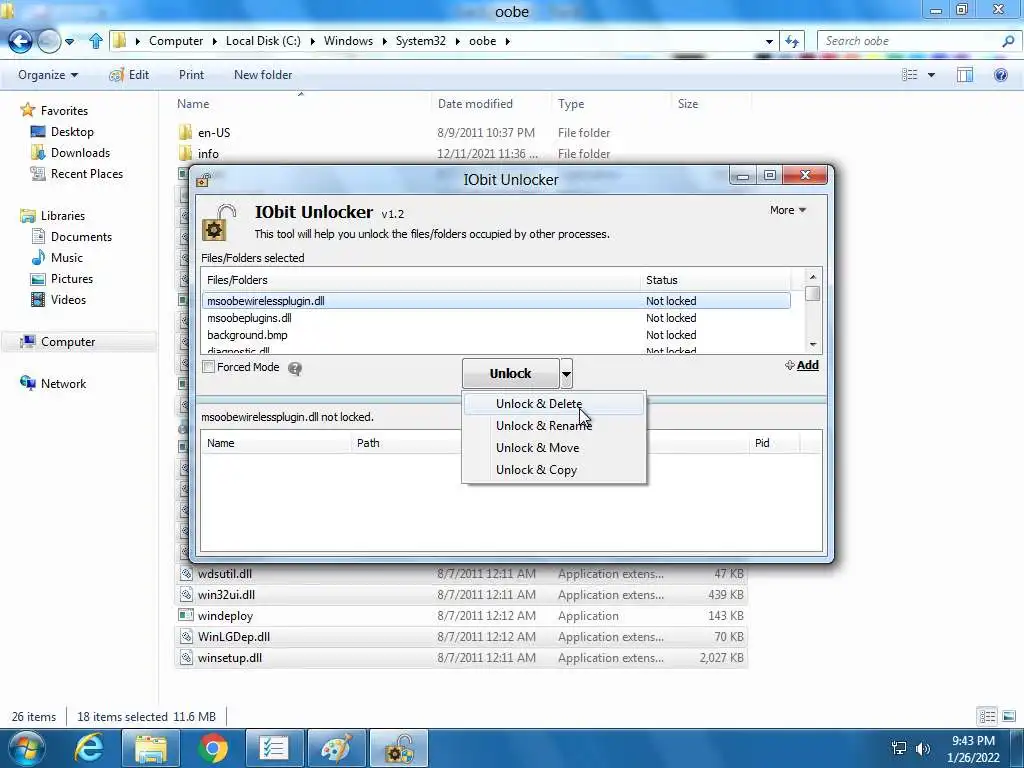The image size is (1024, 768).
Task: Select the en-US folder
Action: pyautogui.click(x=214, y=133)
